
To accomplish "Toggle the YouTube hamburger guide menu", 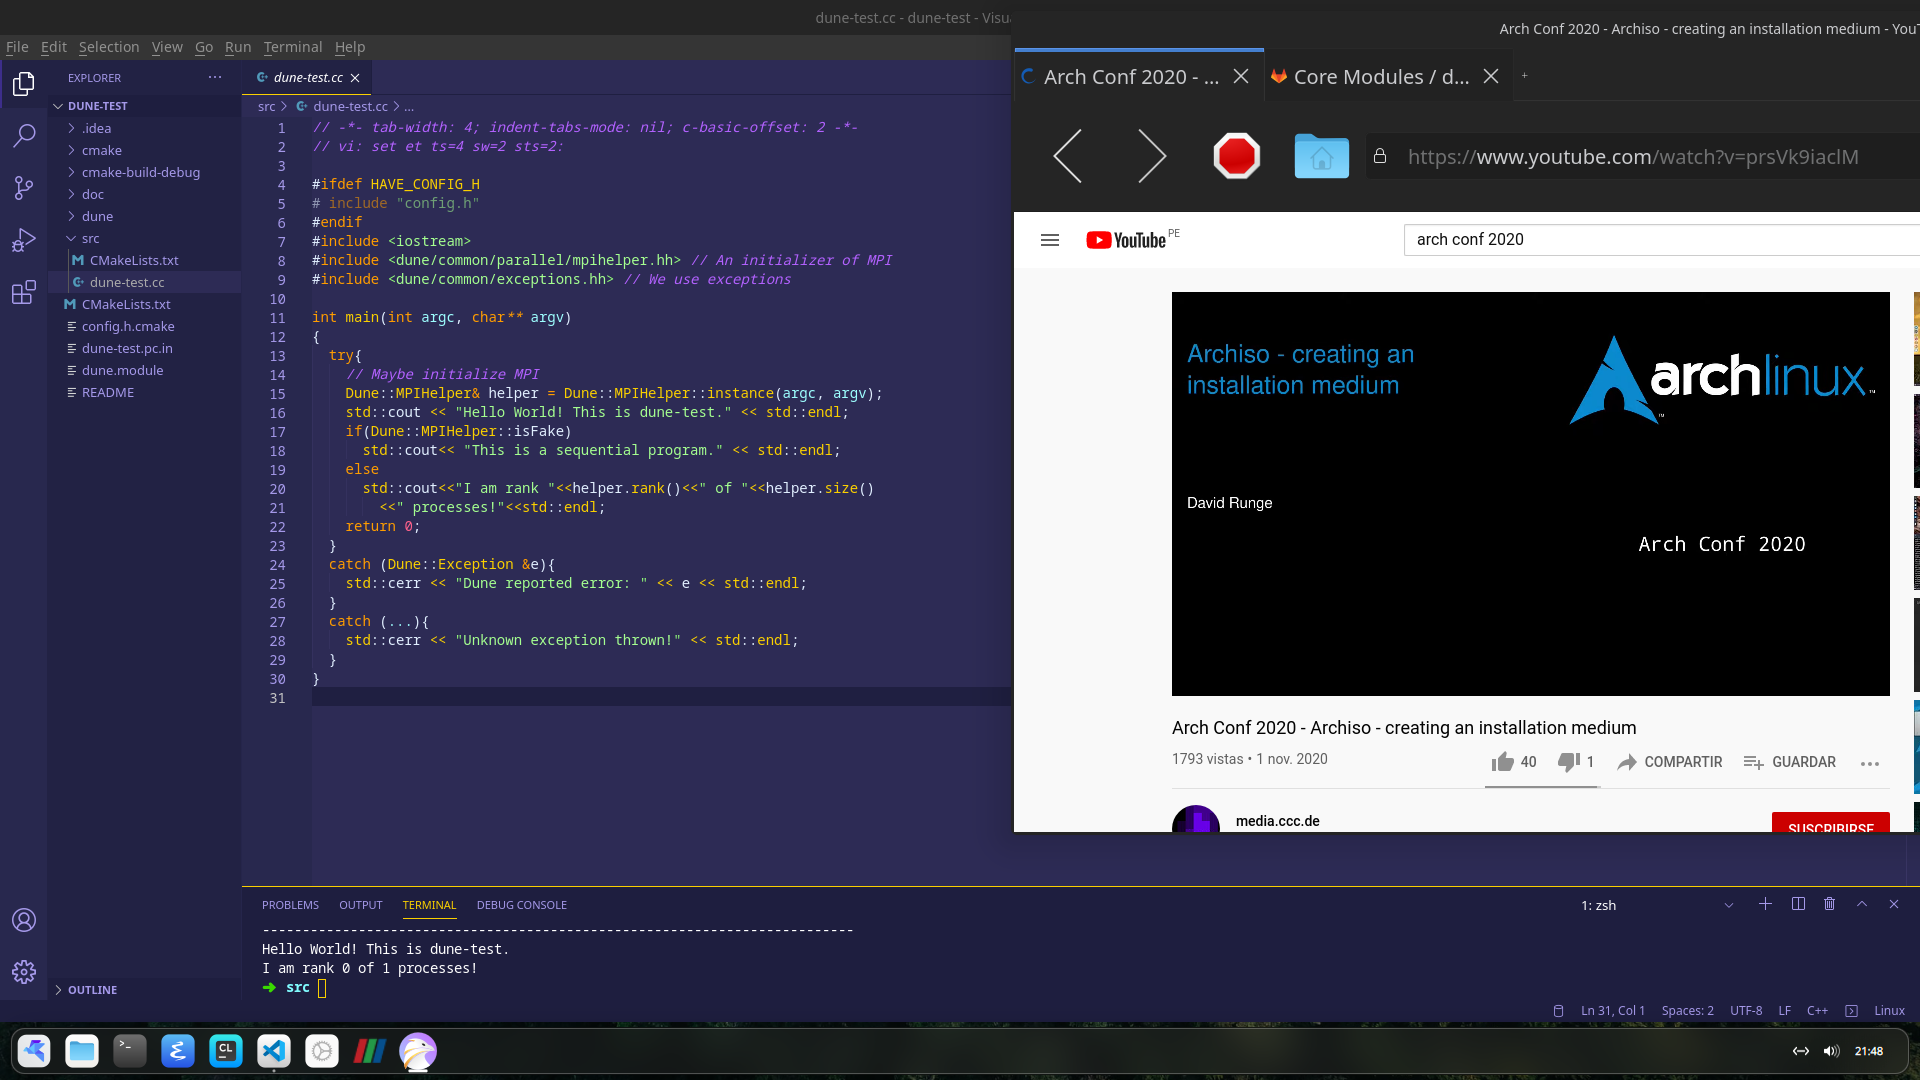I will (1049, 240).
